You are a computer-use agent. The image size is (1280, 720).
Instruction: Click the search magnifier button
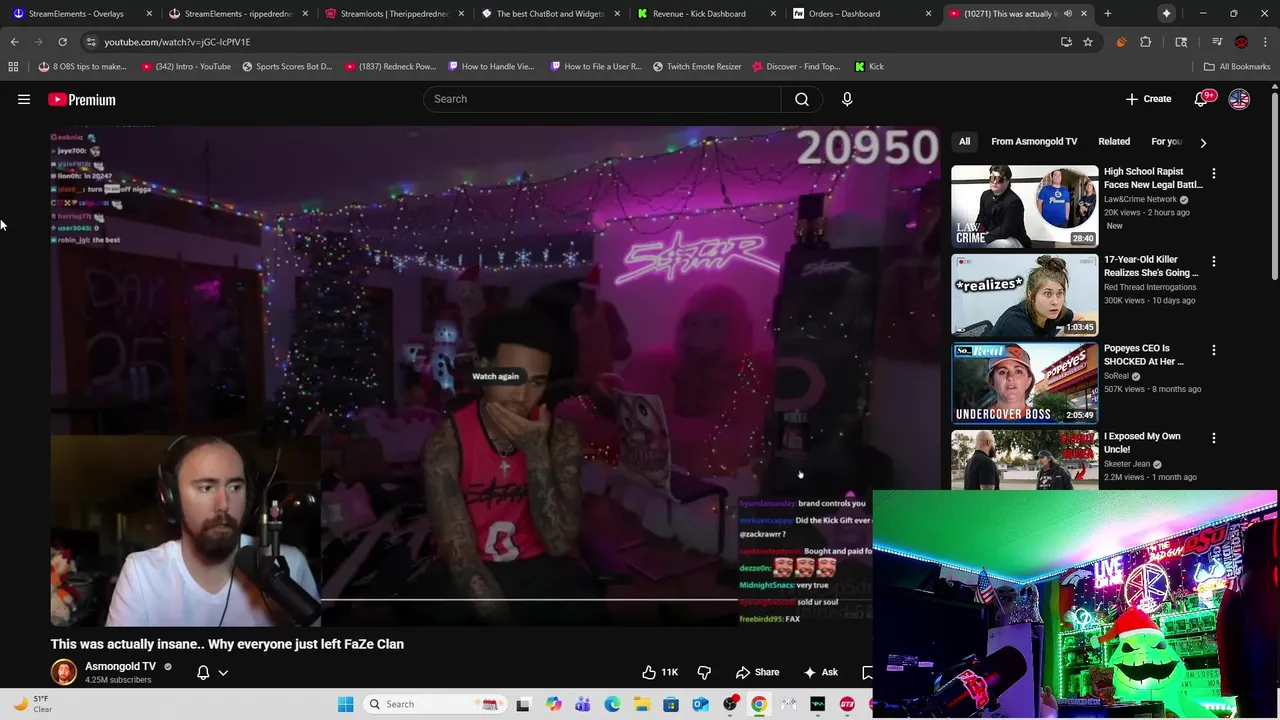click(801, 99)
